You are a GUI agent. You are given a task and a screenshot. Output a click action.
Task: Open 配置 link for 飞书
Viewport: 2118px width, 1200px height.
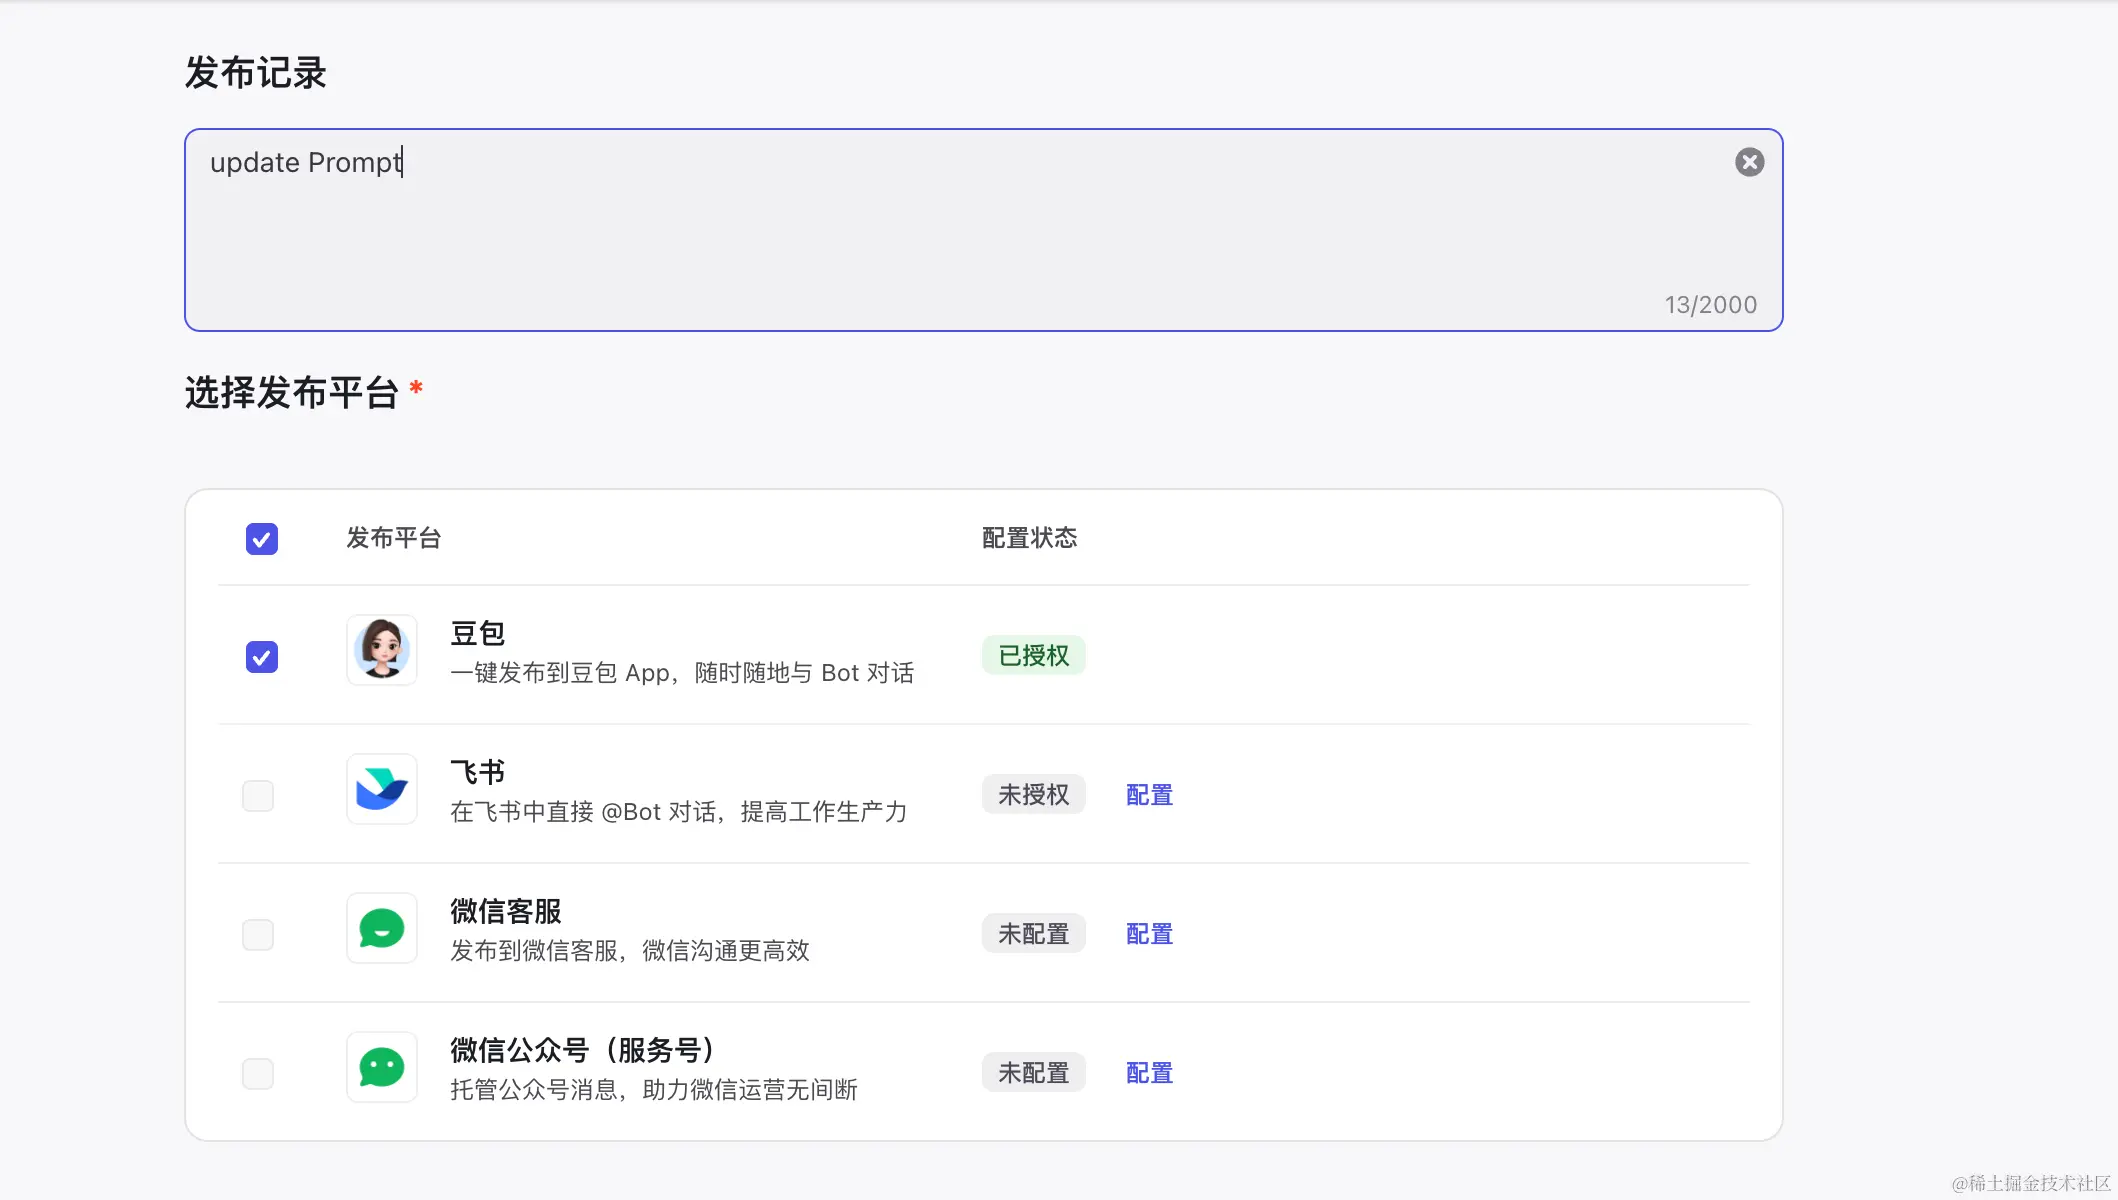1149,795
